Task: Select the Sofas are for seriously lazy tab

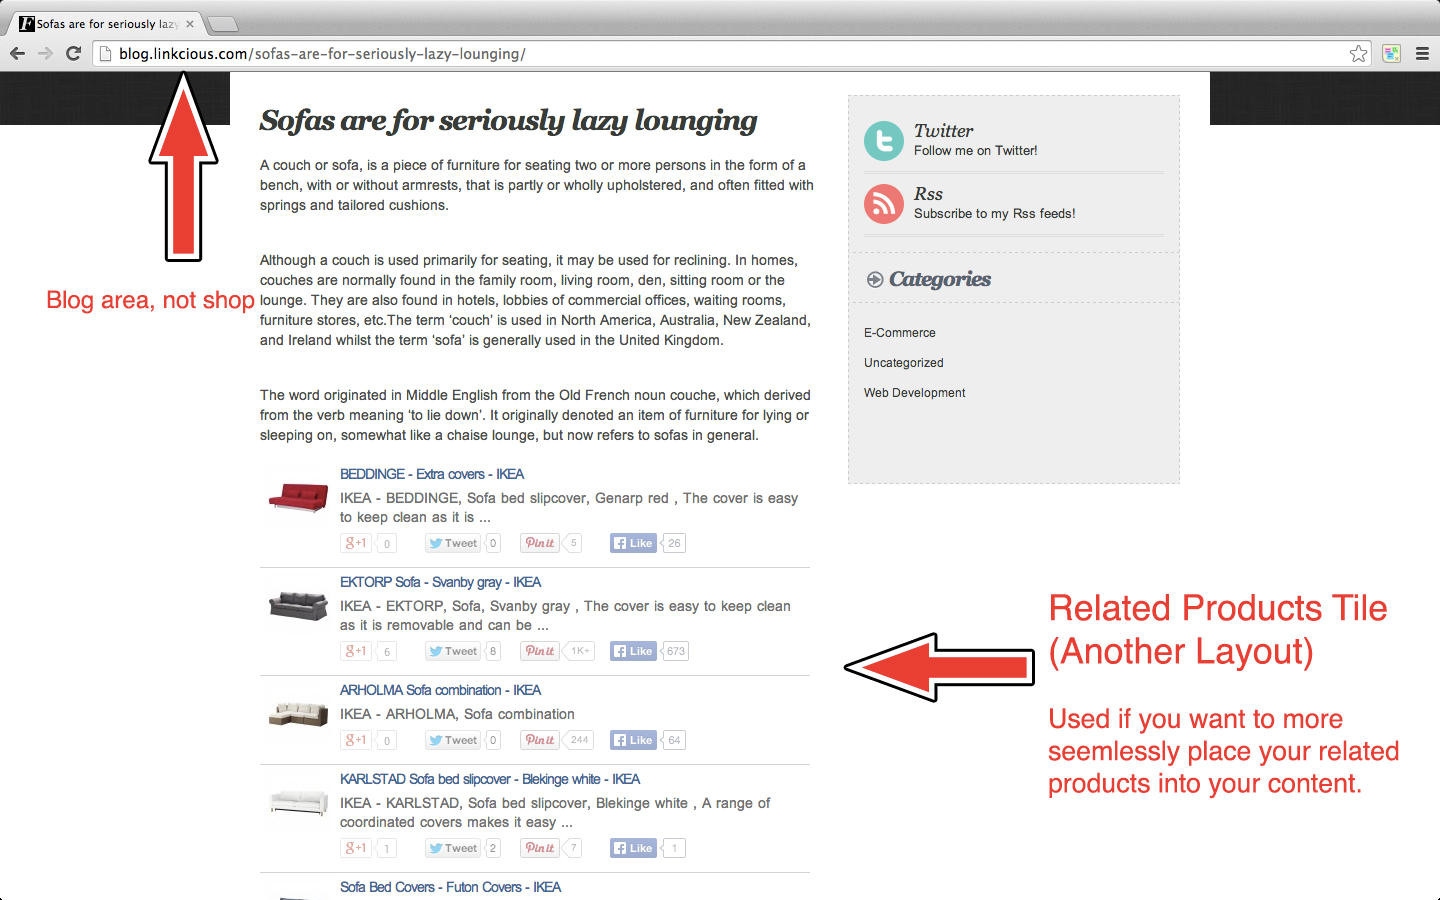Action: pos(105,24)
